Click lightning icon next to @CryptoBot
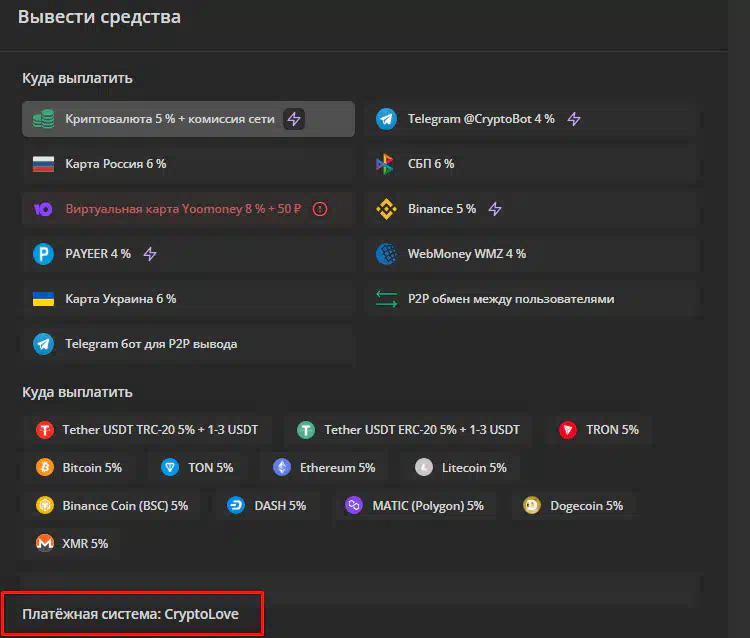The image size is (750, 638). tap(574, 119)
